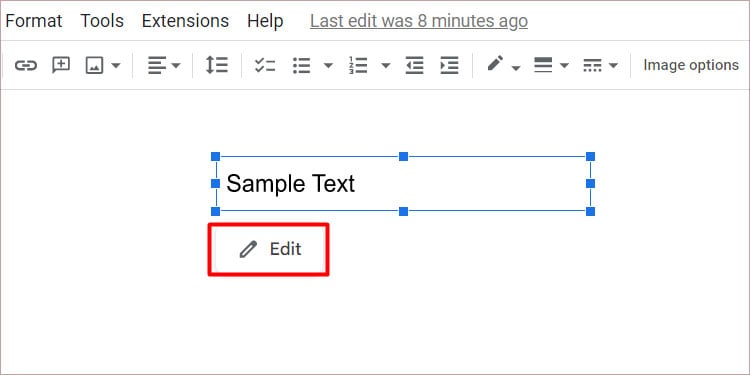
Task: Click the insert image icon
Action: coord(94,66)
